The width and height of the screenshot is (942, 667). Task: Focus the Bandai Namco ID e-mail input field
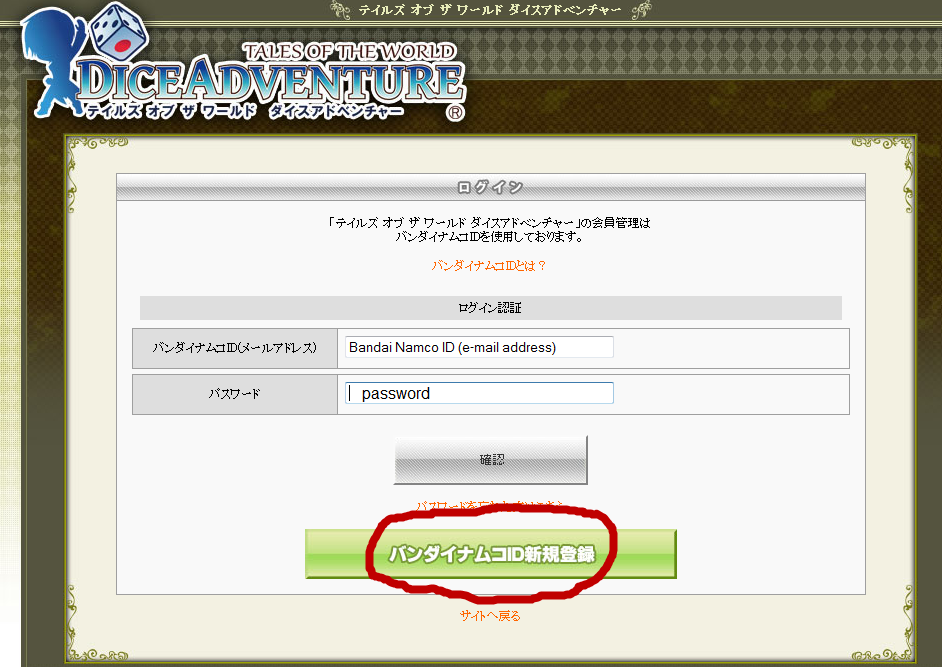tap(479, 348)
